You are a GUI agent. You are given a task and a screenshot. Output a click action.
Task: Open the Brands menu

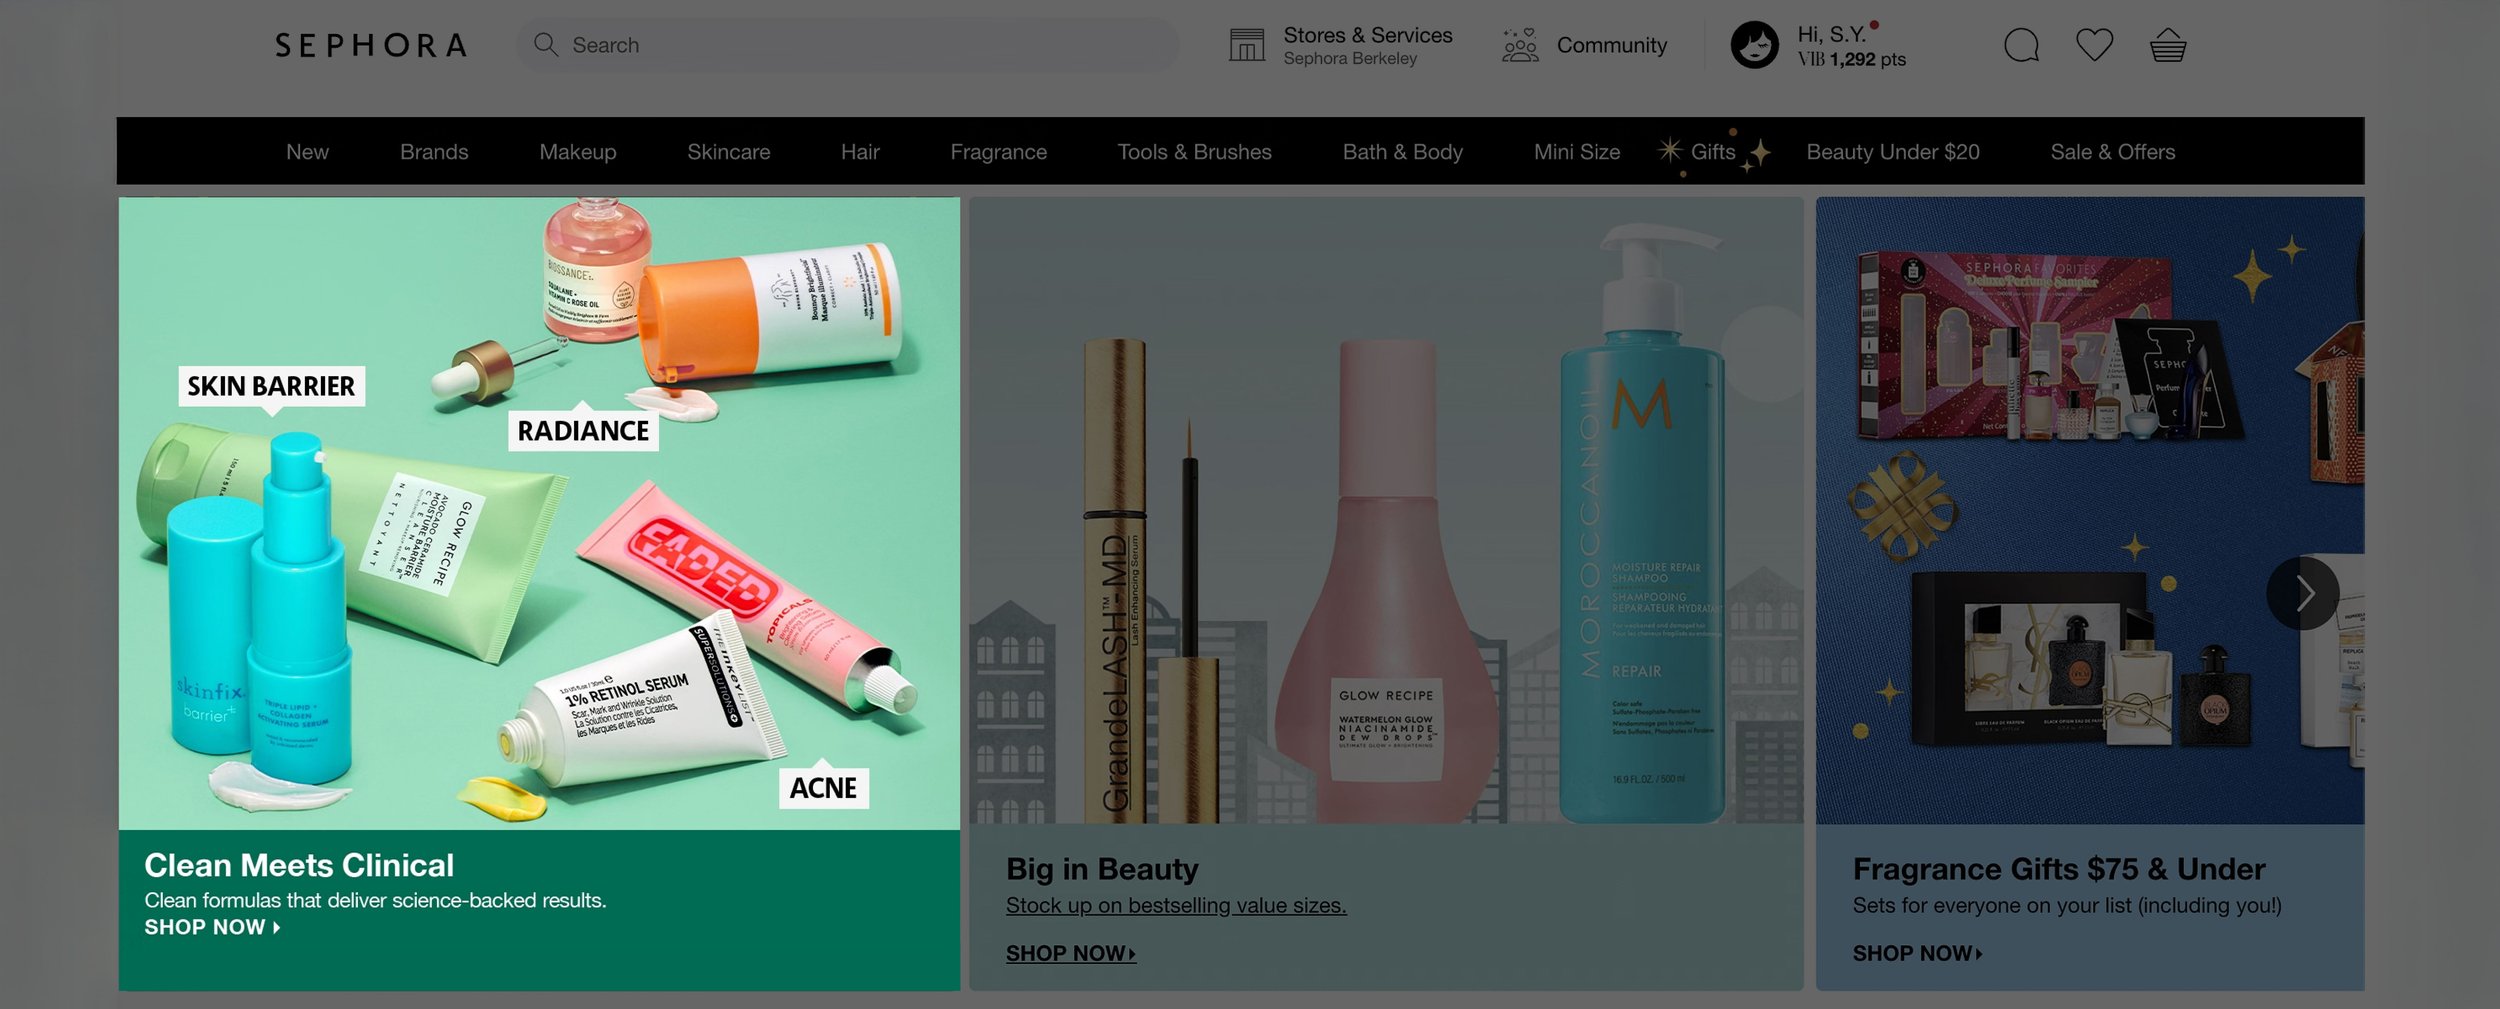pyautogui.click(x=434, y=152)
